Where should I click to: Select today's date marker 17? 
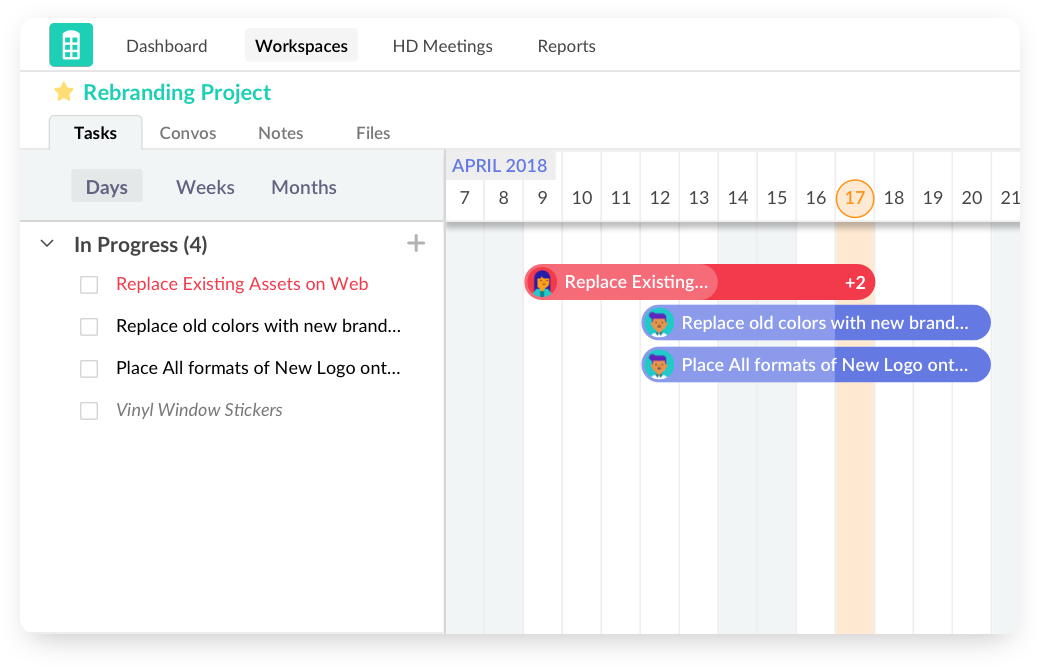(x=854, y=198)
